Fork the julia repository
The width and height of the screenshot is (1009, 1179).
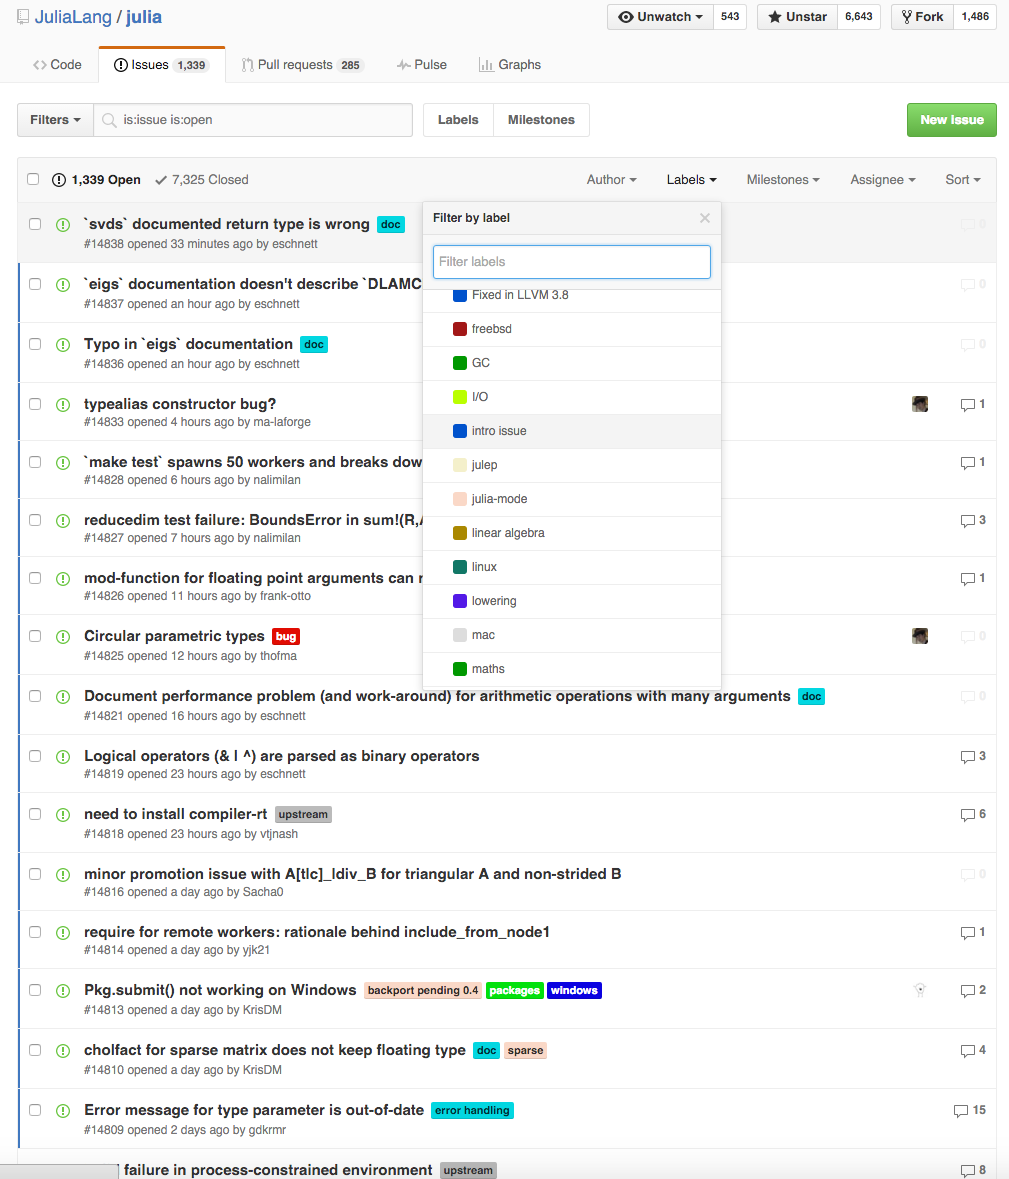(x=923, y=17)
